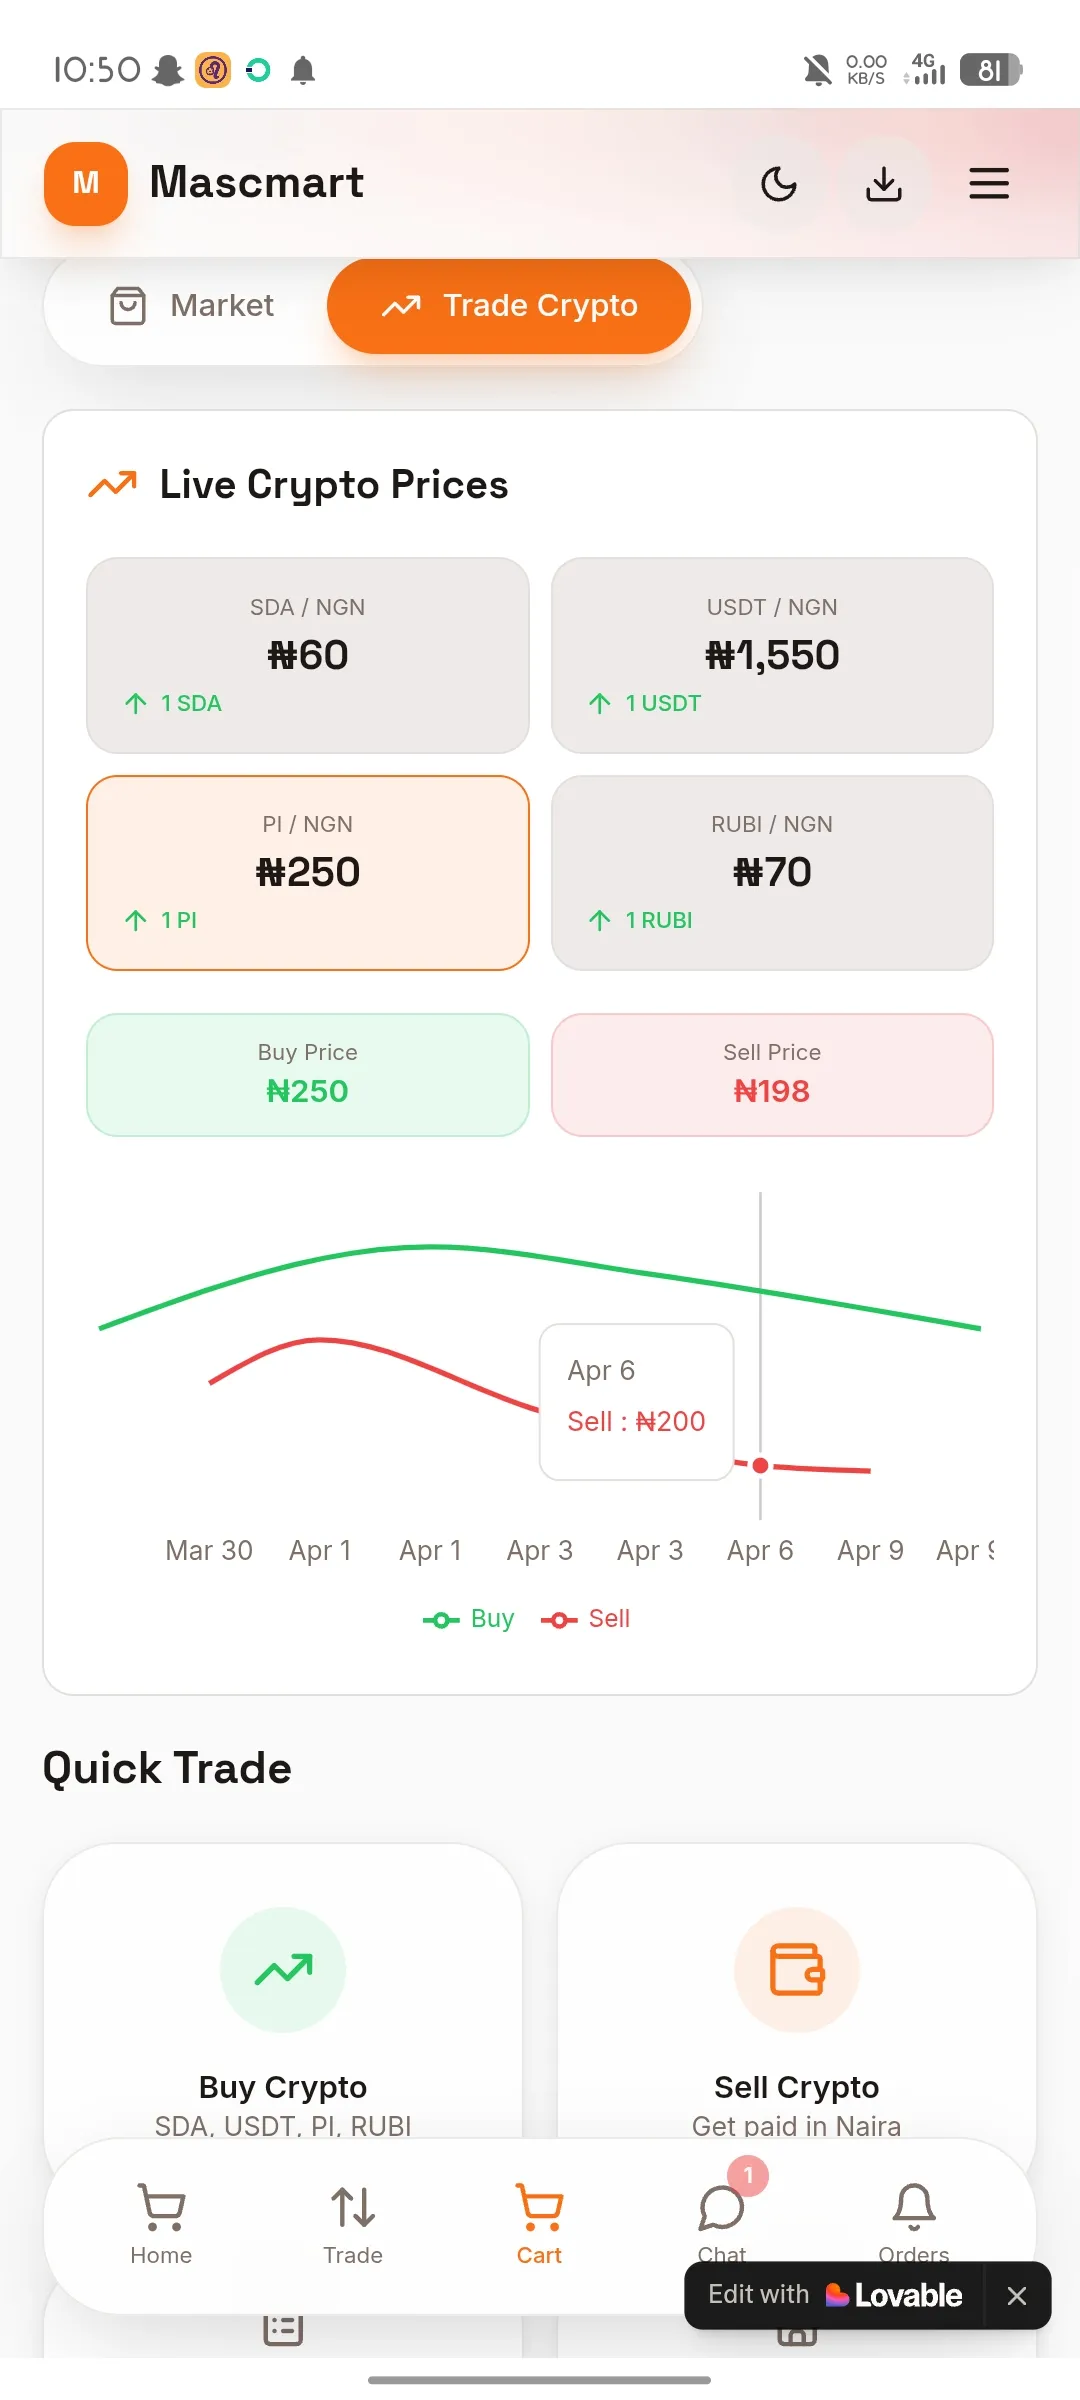
Task: Open Trade arrows icon in bottom bar
Action: [353, 2224]
